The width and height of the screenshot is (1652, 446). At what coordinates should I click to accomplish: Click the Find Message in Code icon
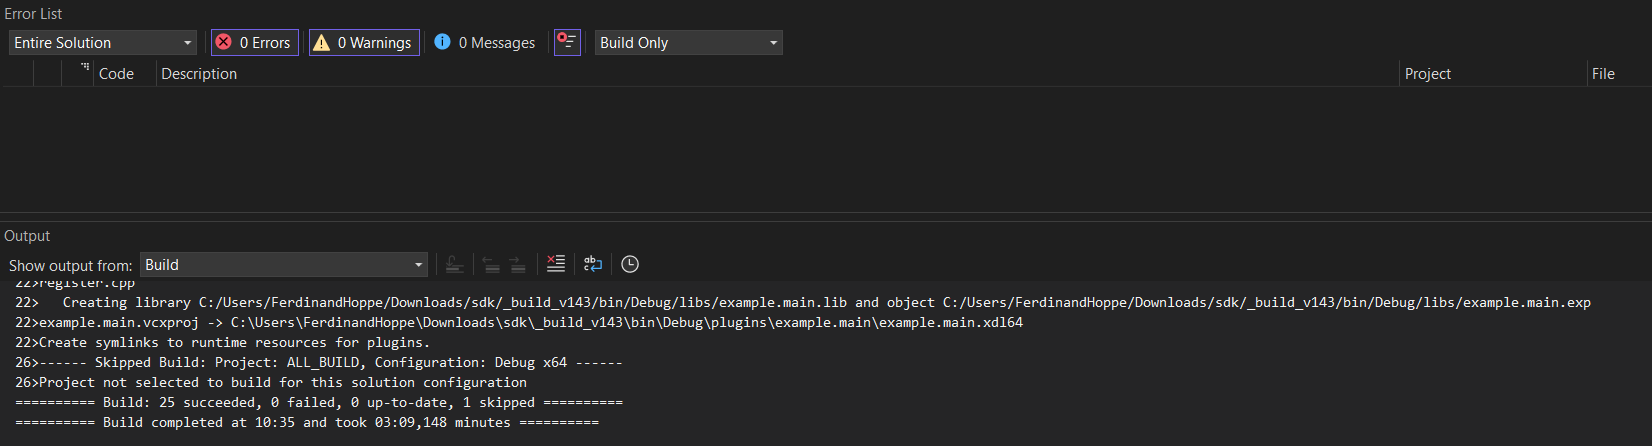click(x=454, y=264)
